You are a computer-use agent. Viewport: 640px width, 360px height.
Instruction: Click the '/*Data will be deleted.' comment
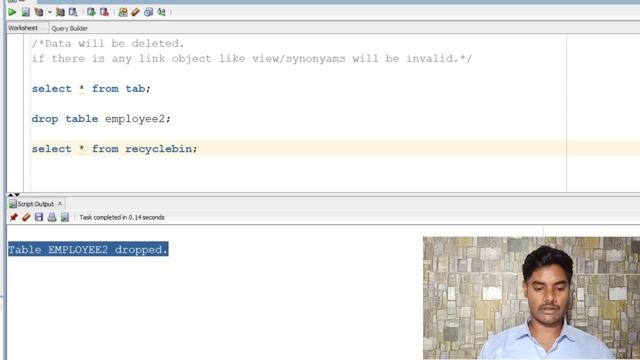pos(108,44)
